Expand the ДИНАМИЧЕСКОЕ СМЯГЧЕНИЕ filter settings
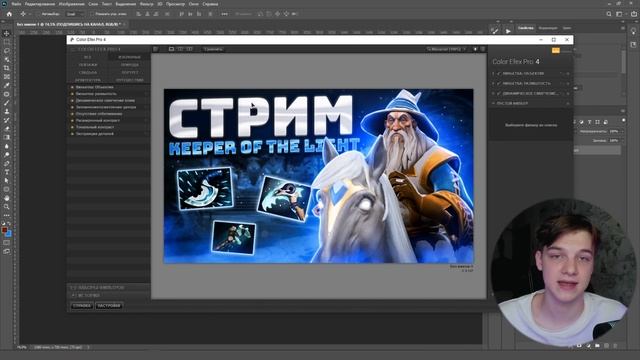640x360 pixels. (x=493, y=93)
